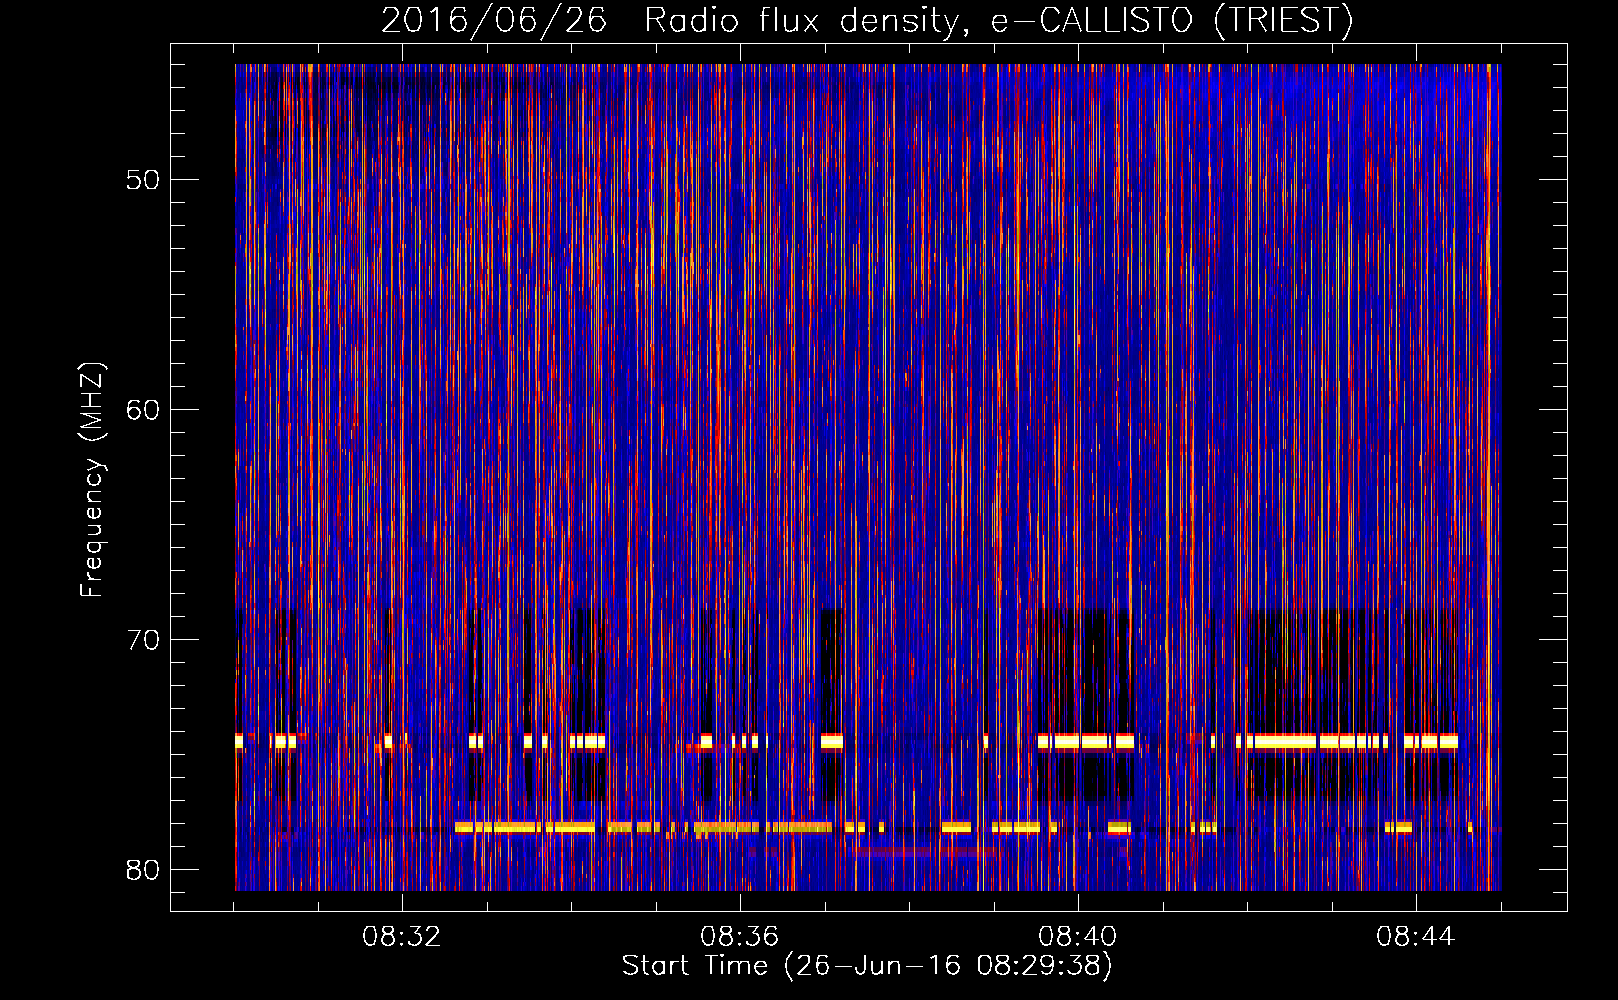Click the 'Frequency (MHZ)' axis label
This screenshot has height=1000, width=1618.
point(92,479)
